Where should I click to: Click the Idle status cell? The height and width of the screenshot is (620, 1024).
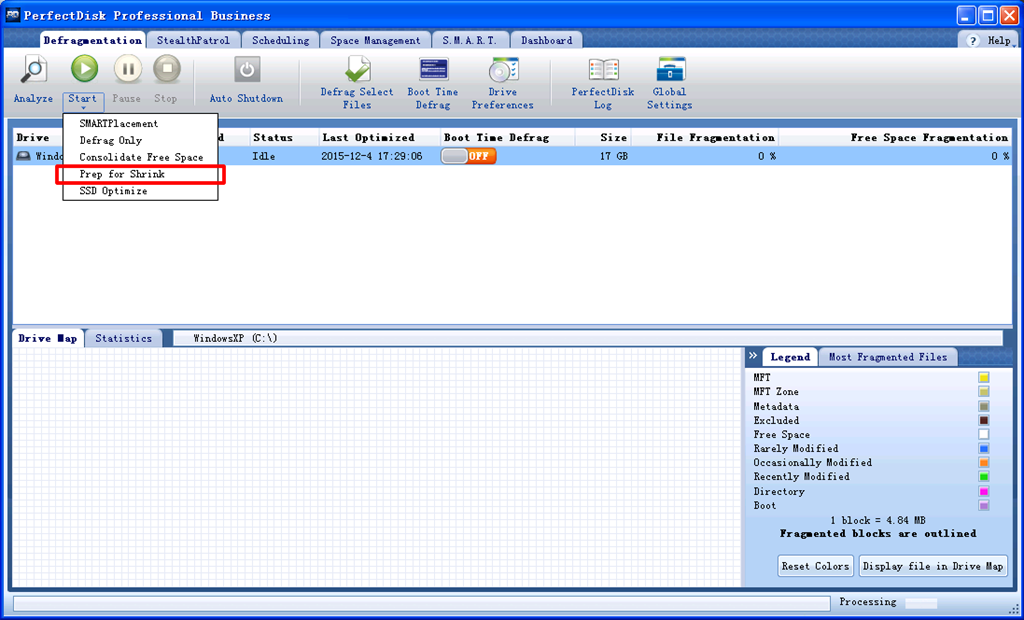click(x=264, y=157)
